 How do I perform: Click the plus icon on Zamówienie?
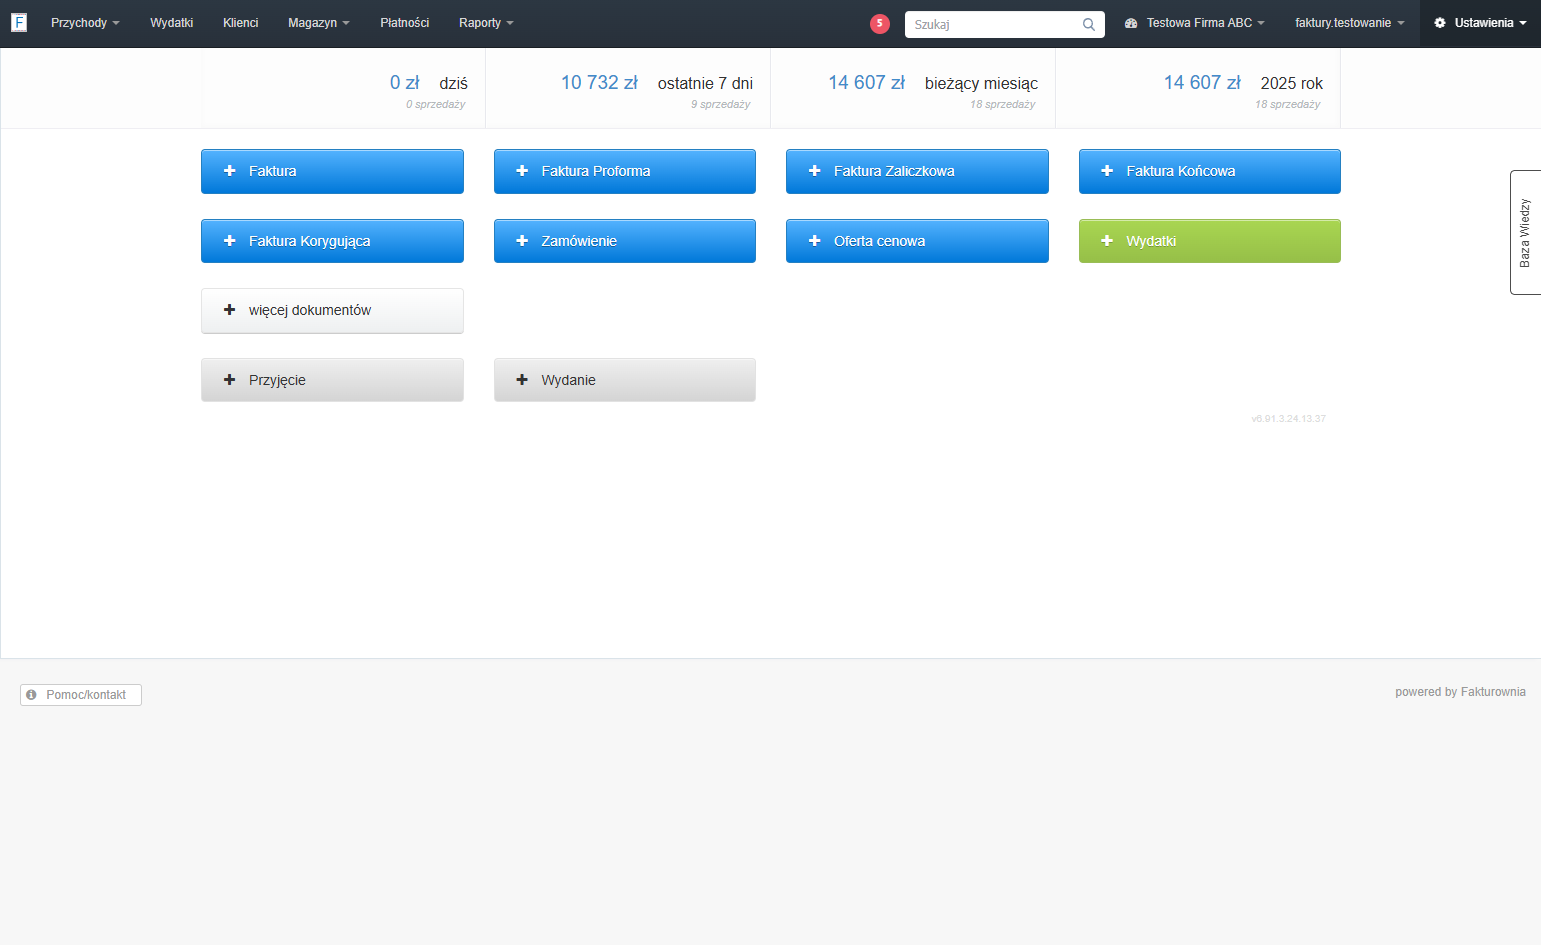tap(522, 241)
